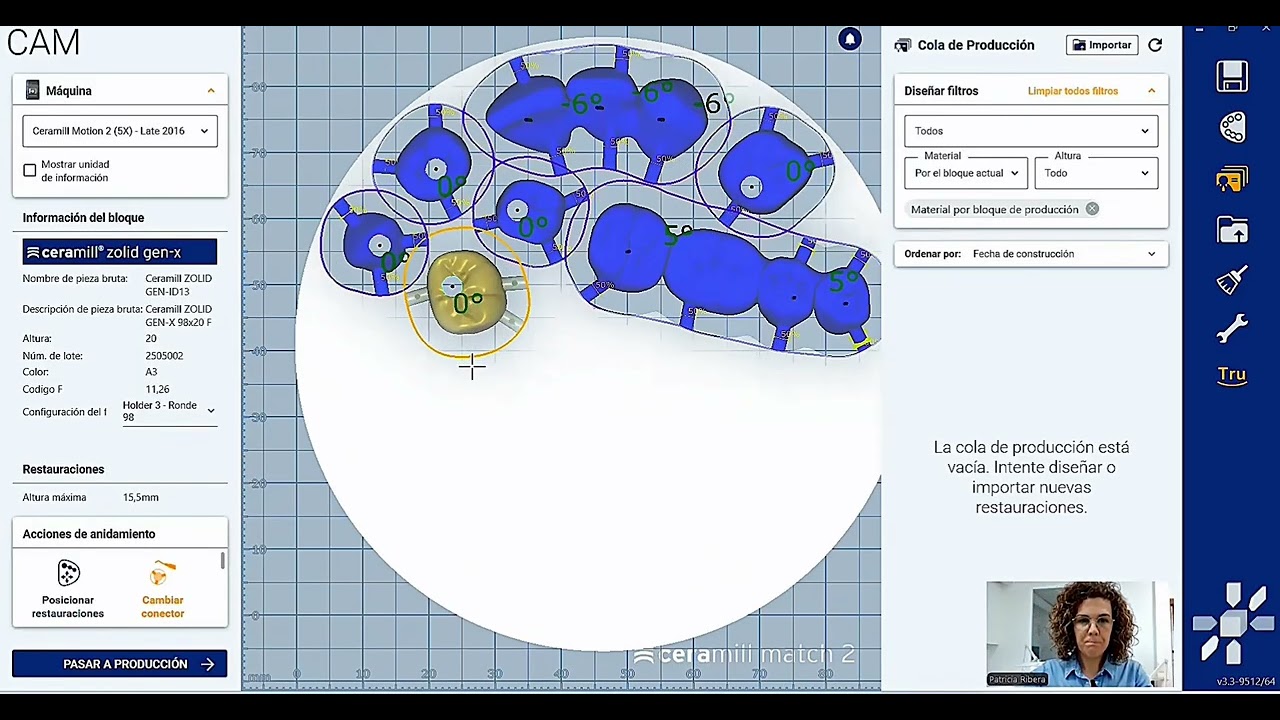Image resolution: width=1280 pixels, height=720 pixels.
Task: Click the Color value A3
Action: tap(152, 372)
